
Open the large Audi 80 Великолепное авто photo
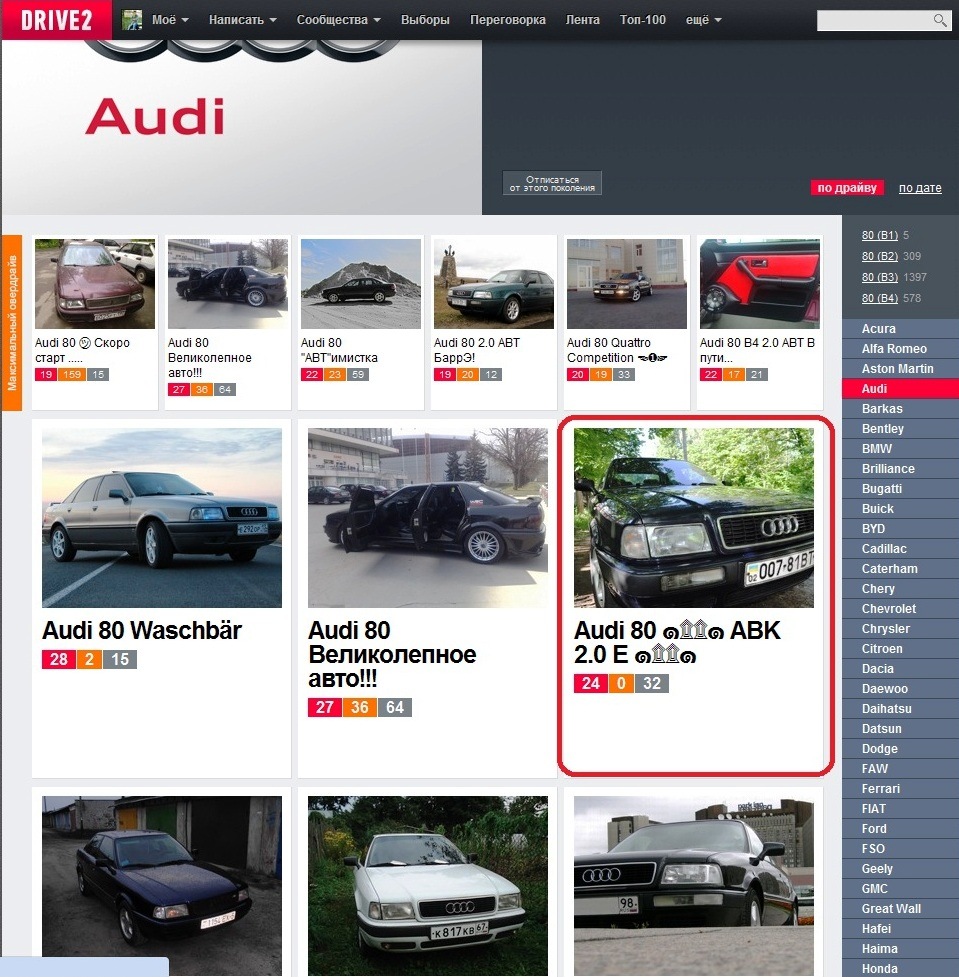coord(427,518)
